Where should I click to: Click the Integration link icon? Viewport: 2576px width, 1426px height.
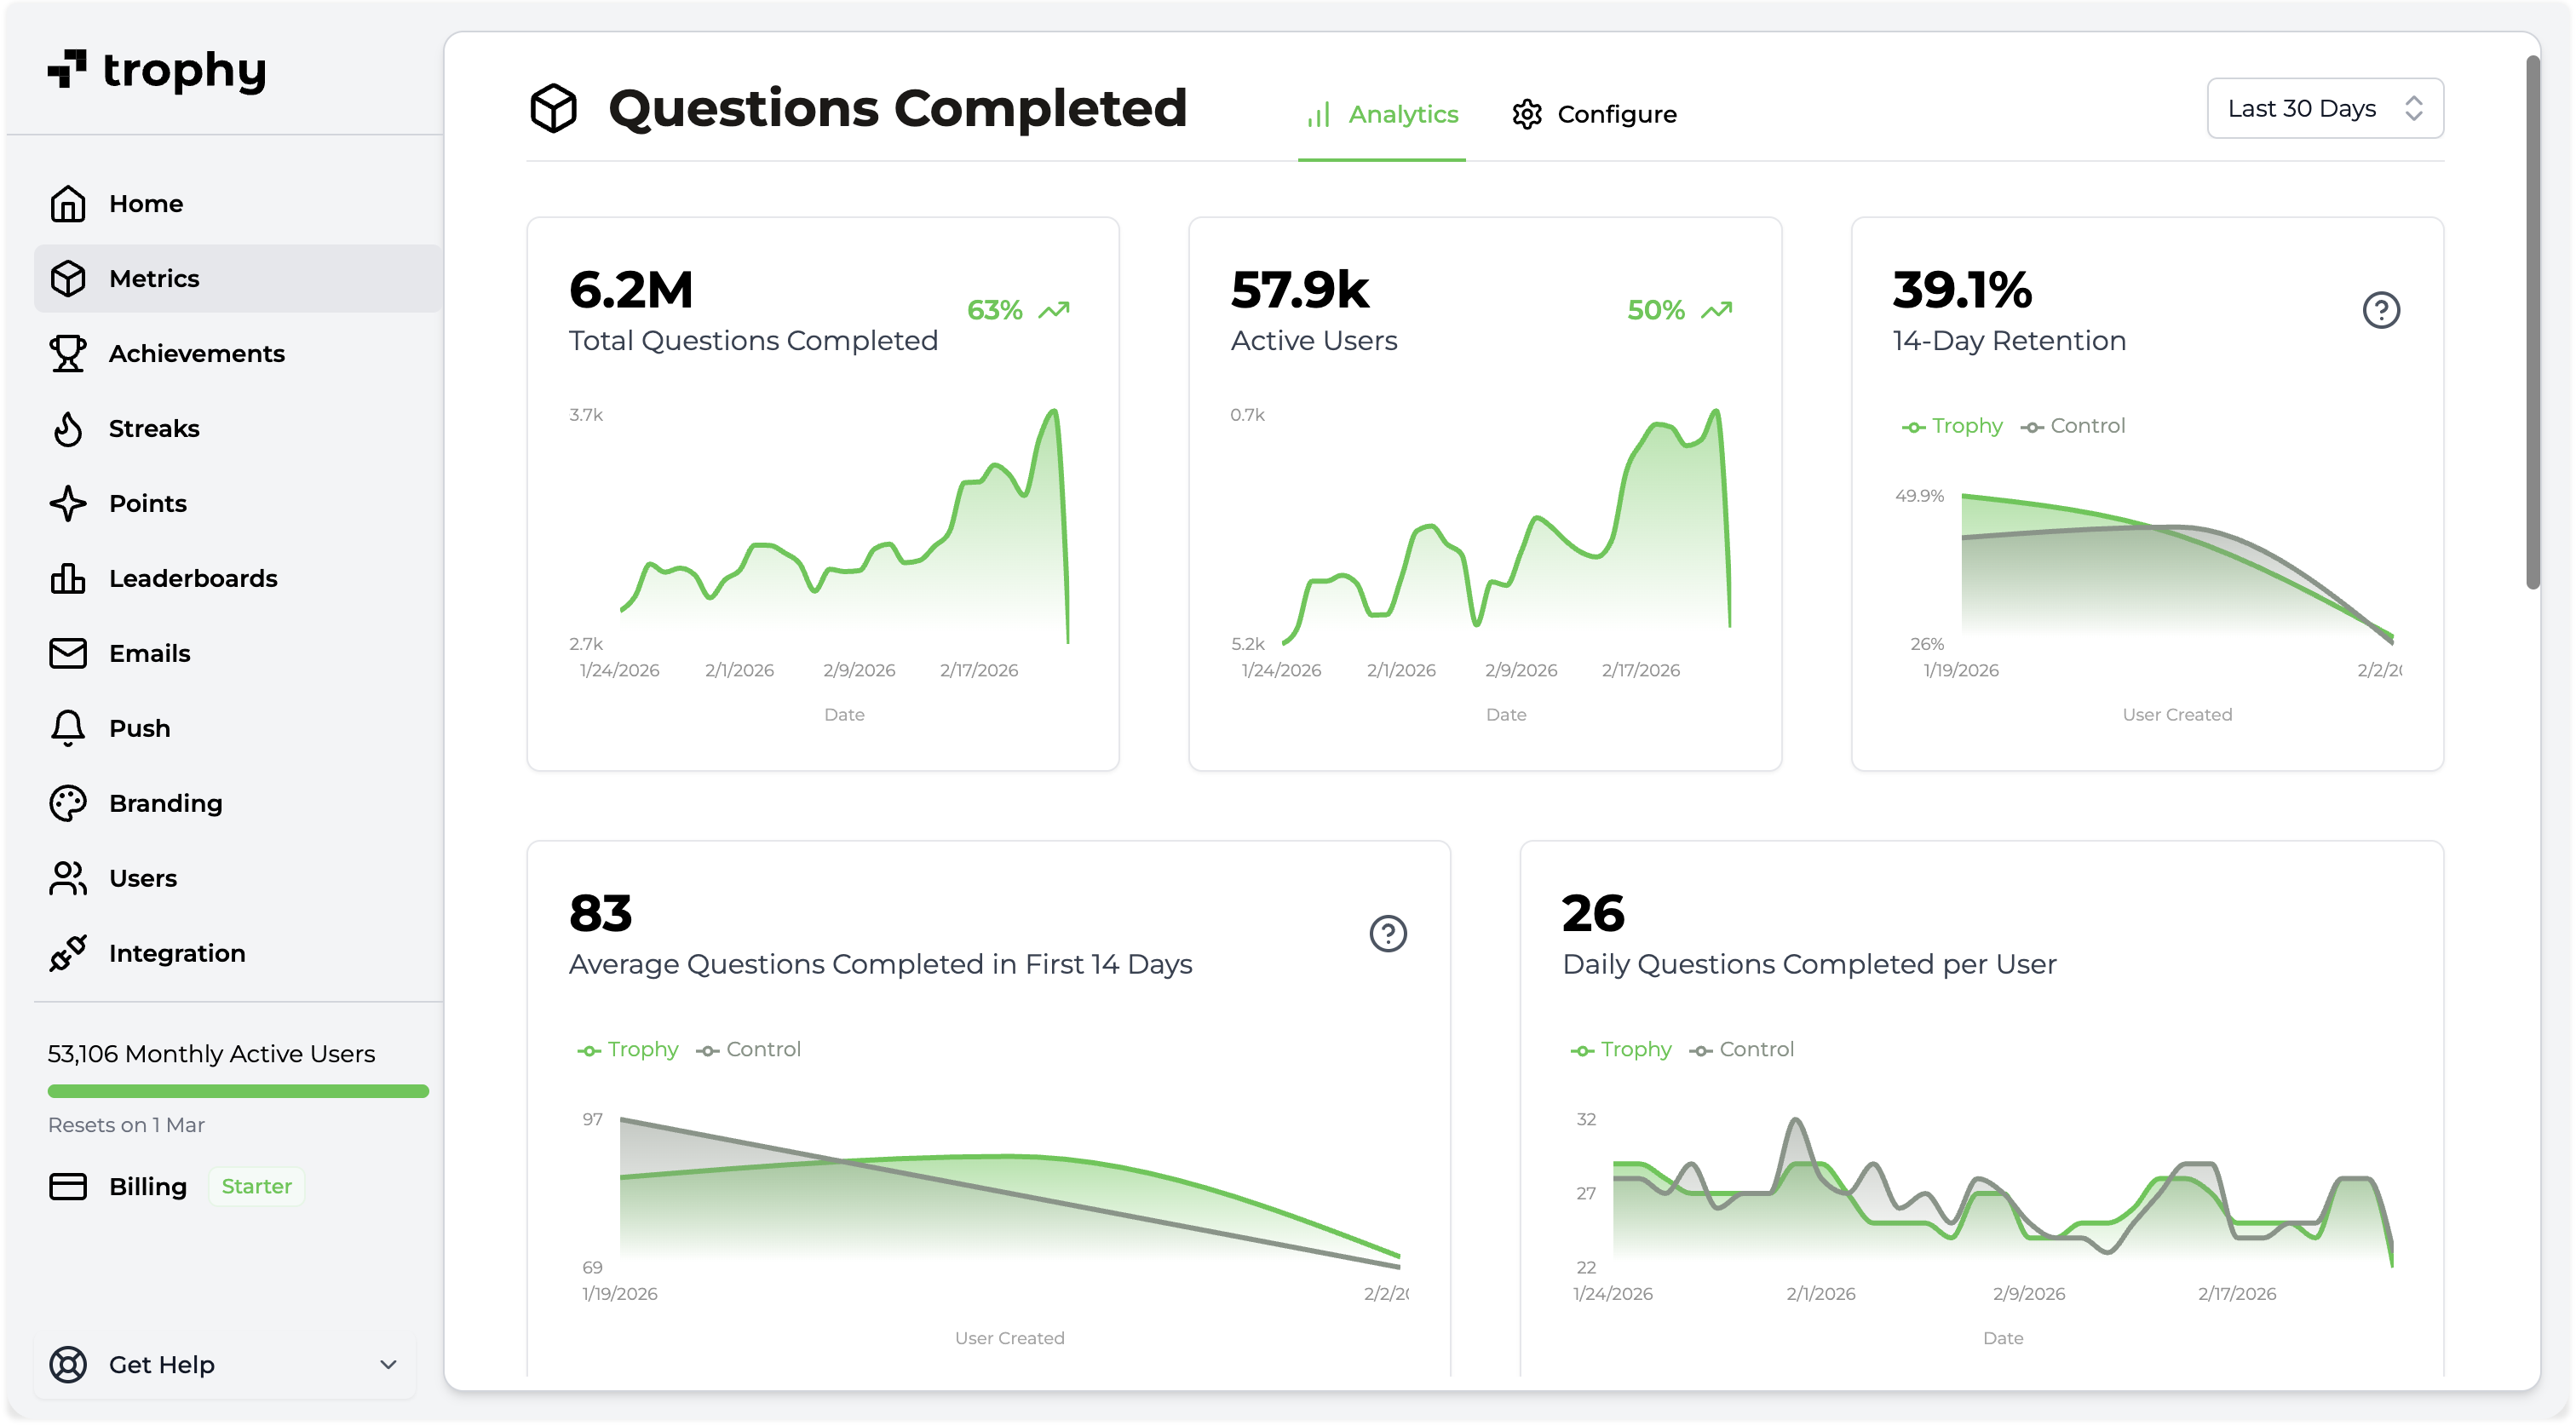click(x=68, y=953)
